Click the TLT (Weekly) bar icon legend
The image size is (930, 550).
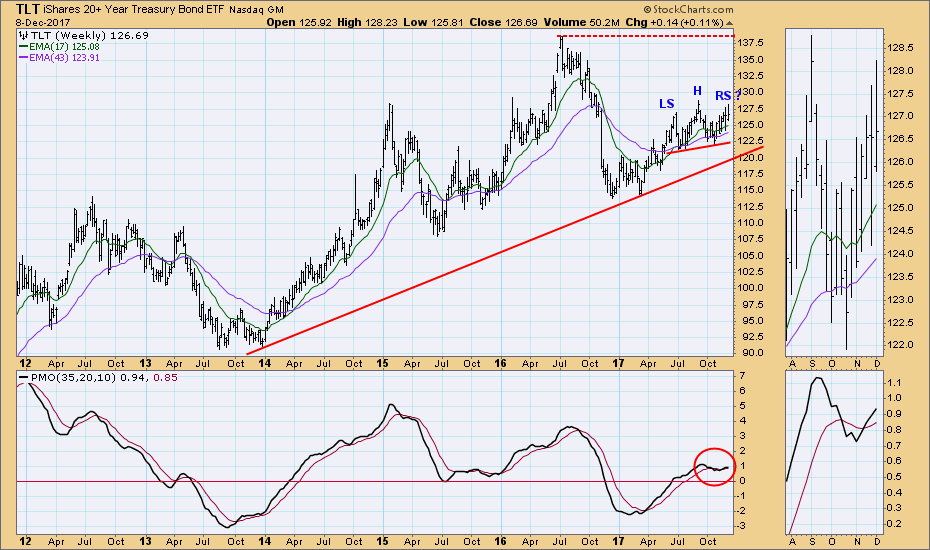point(84,36)
